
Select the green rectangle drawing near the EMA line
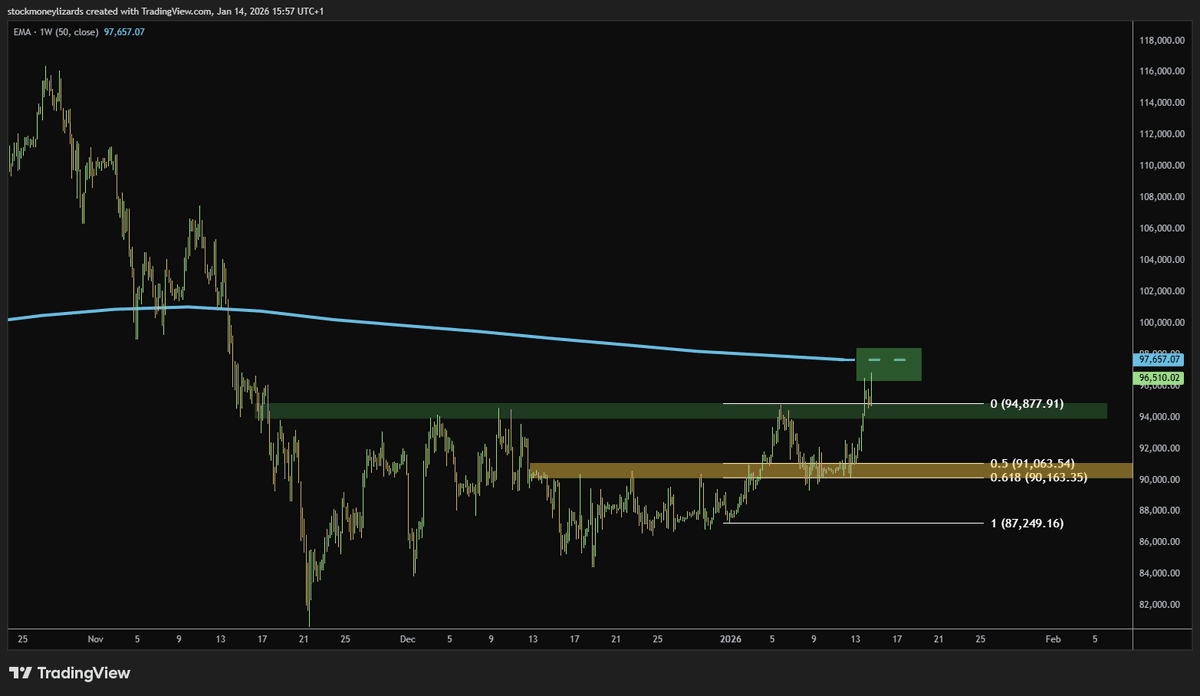pos(888,364)
